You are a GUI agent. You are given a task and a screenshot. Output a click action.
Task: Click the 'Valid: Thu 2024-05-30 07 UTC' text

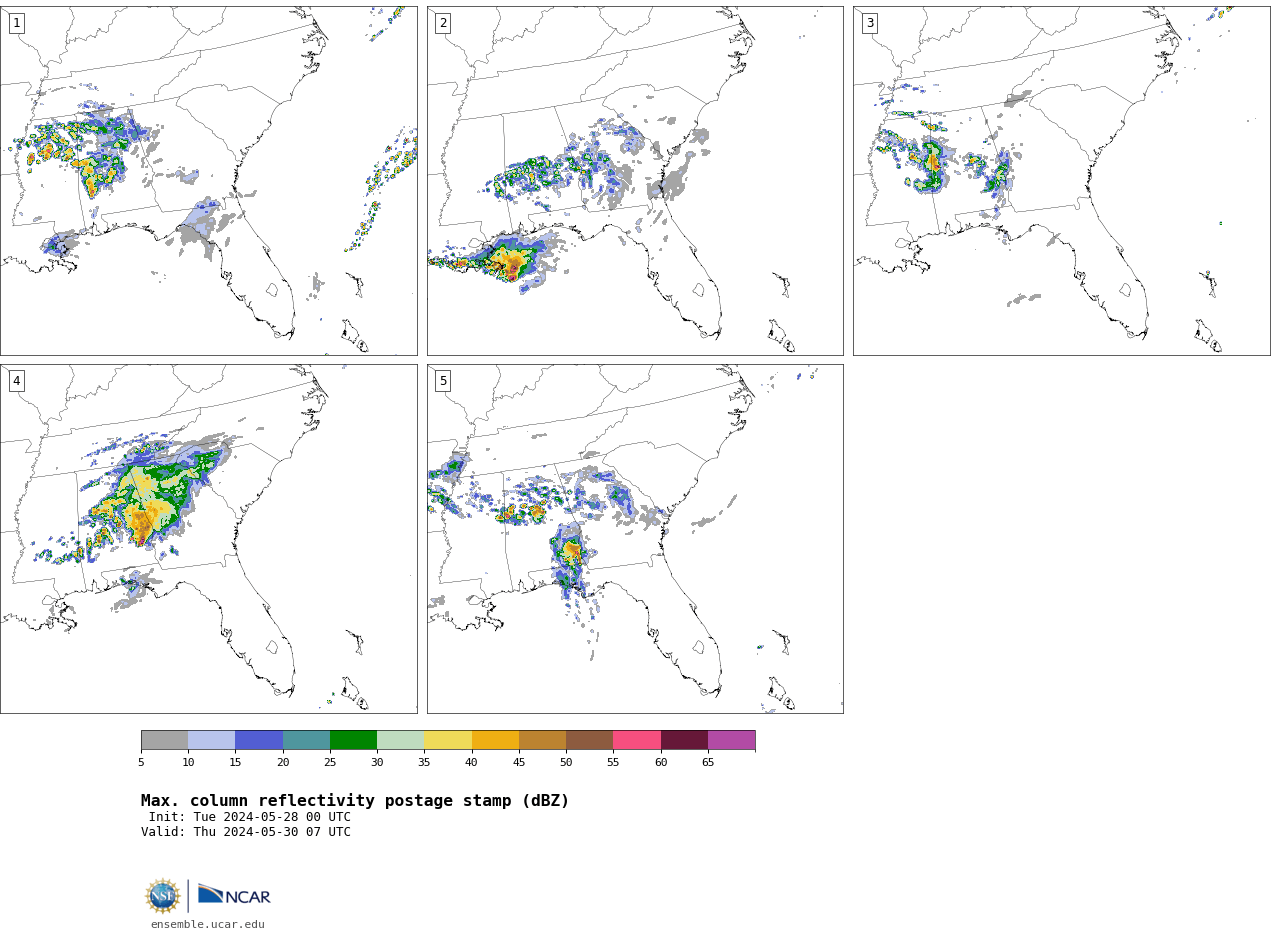(x=246, y=832)
